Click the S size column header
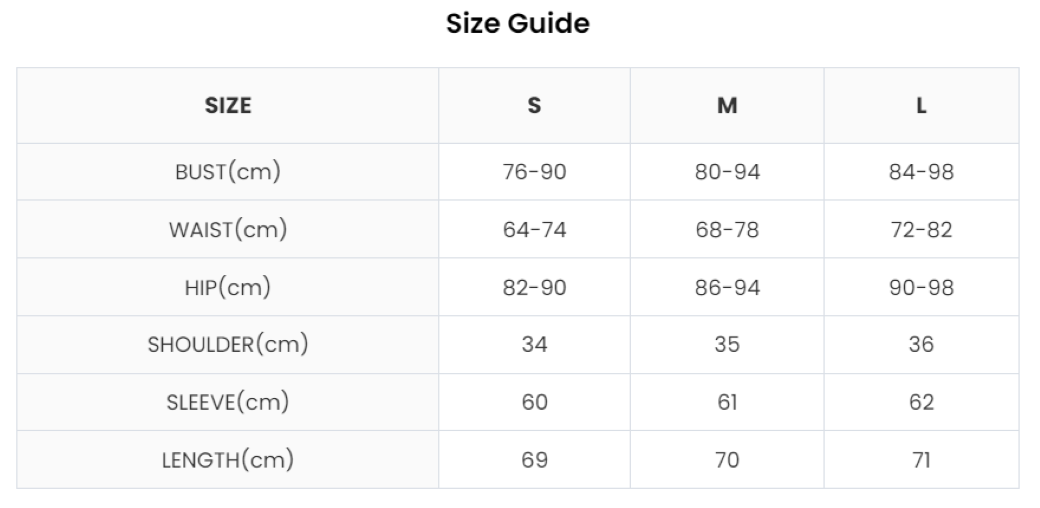1040x508 pixels. tap(534, 105)
